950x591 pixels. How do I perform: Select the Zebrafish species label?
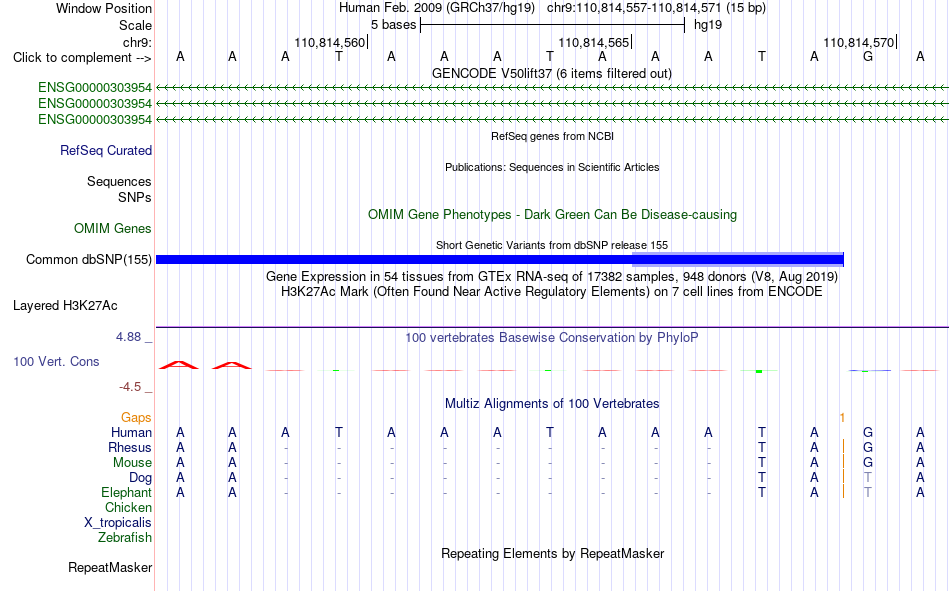[x=125, y=538]
